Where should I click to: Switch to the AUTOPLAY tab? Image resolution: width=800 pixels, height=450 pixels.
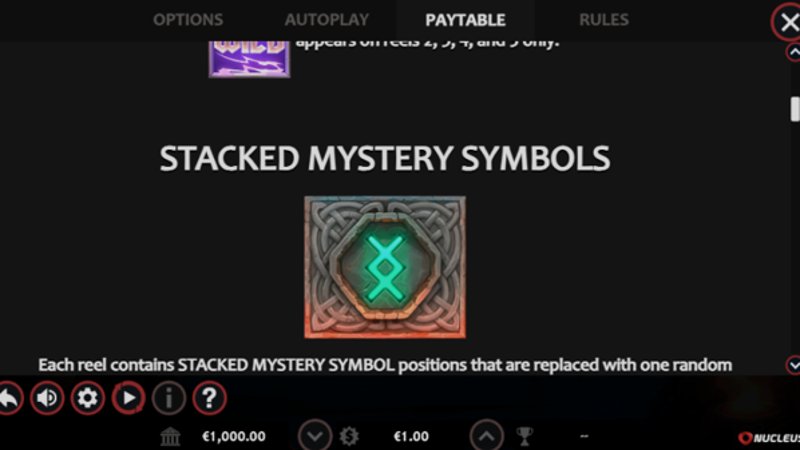(x=327, y=20)
